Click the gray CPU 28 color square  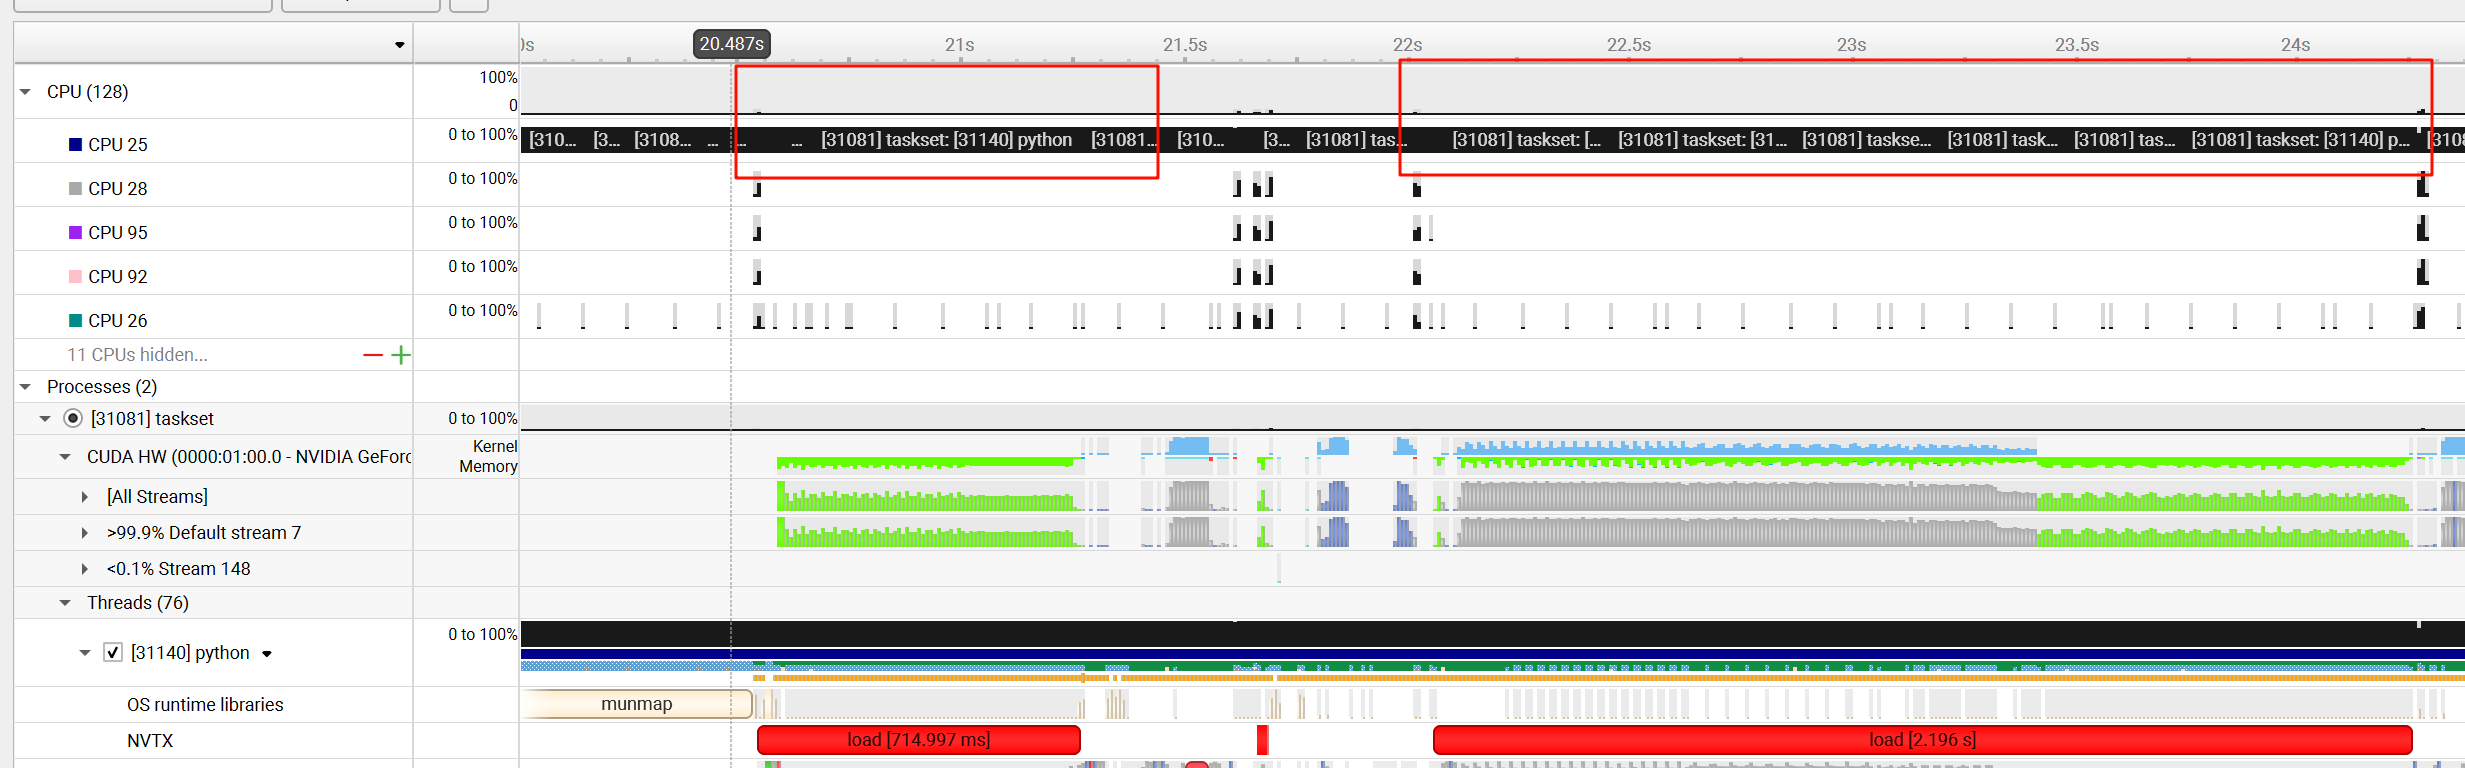point(75,188)
